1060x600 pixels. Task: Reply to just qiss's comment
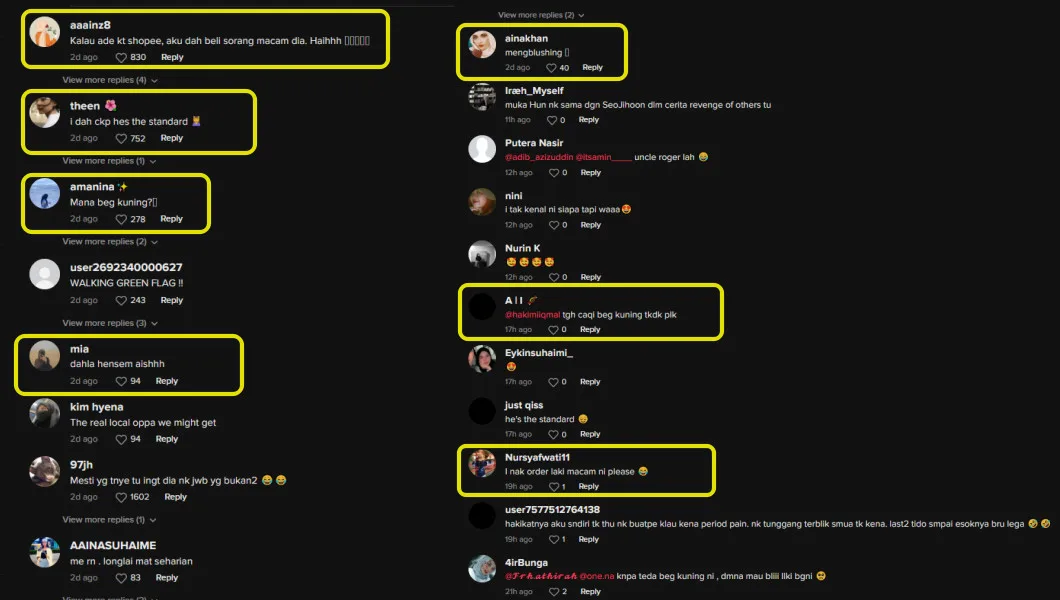(x=589, y=434)
